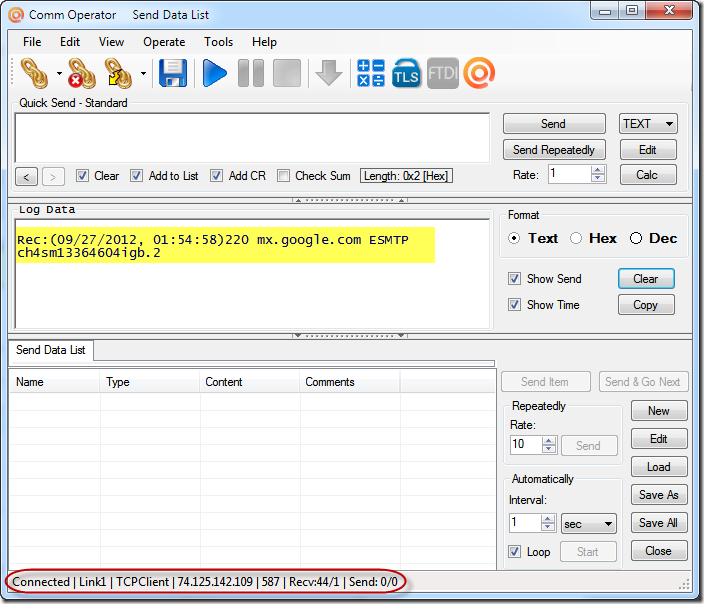Collapse Log panel via lower splitter arrows
The width and height of the screenshot is (704, 604).
click(x=350, y=335)
